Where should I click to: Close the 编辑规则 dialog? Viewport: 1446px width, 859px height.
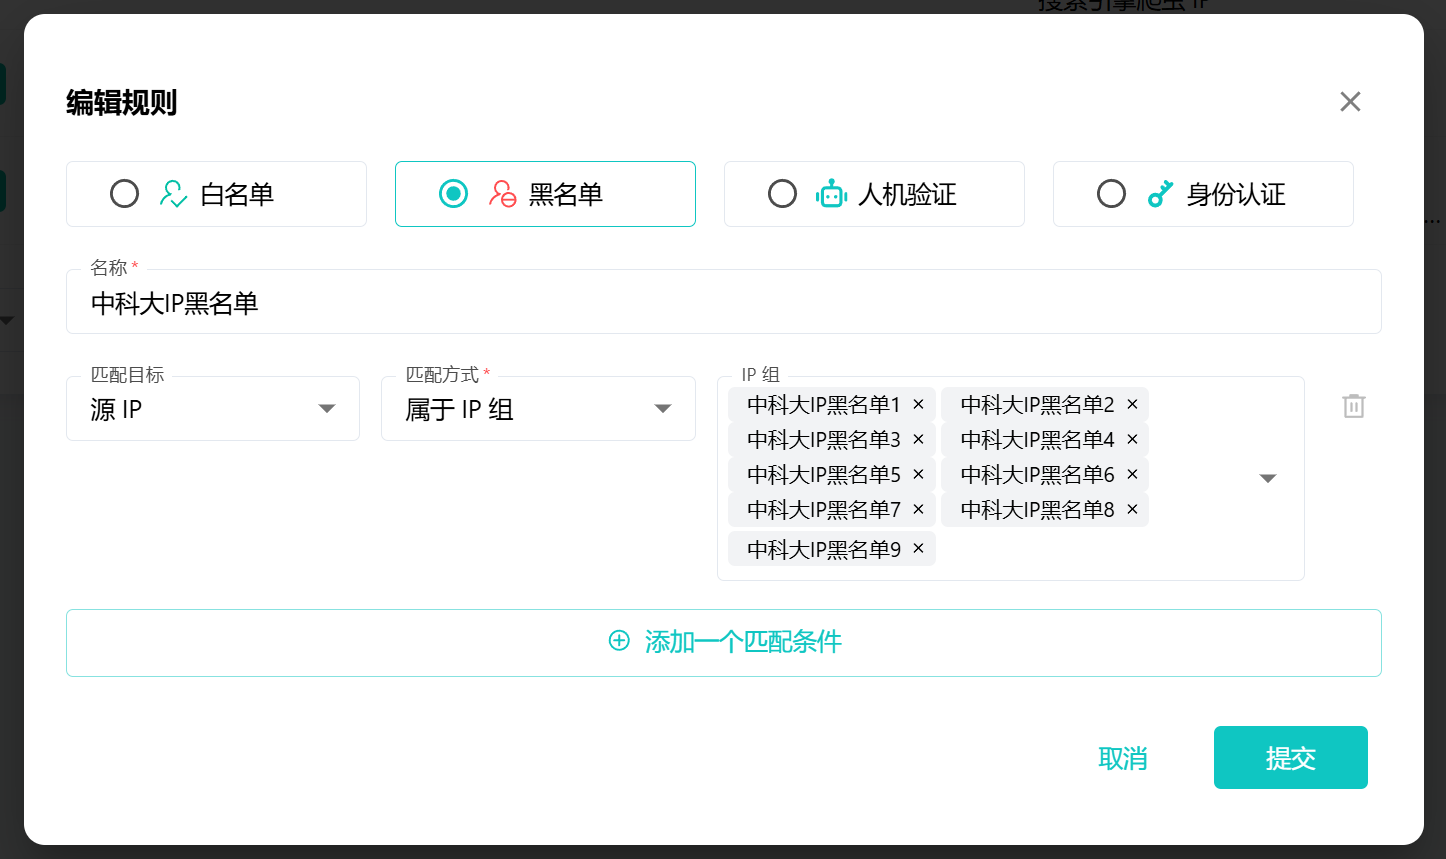(1350, 101)
